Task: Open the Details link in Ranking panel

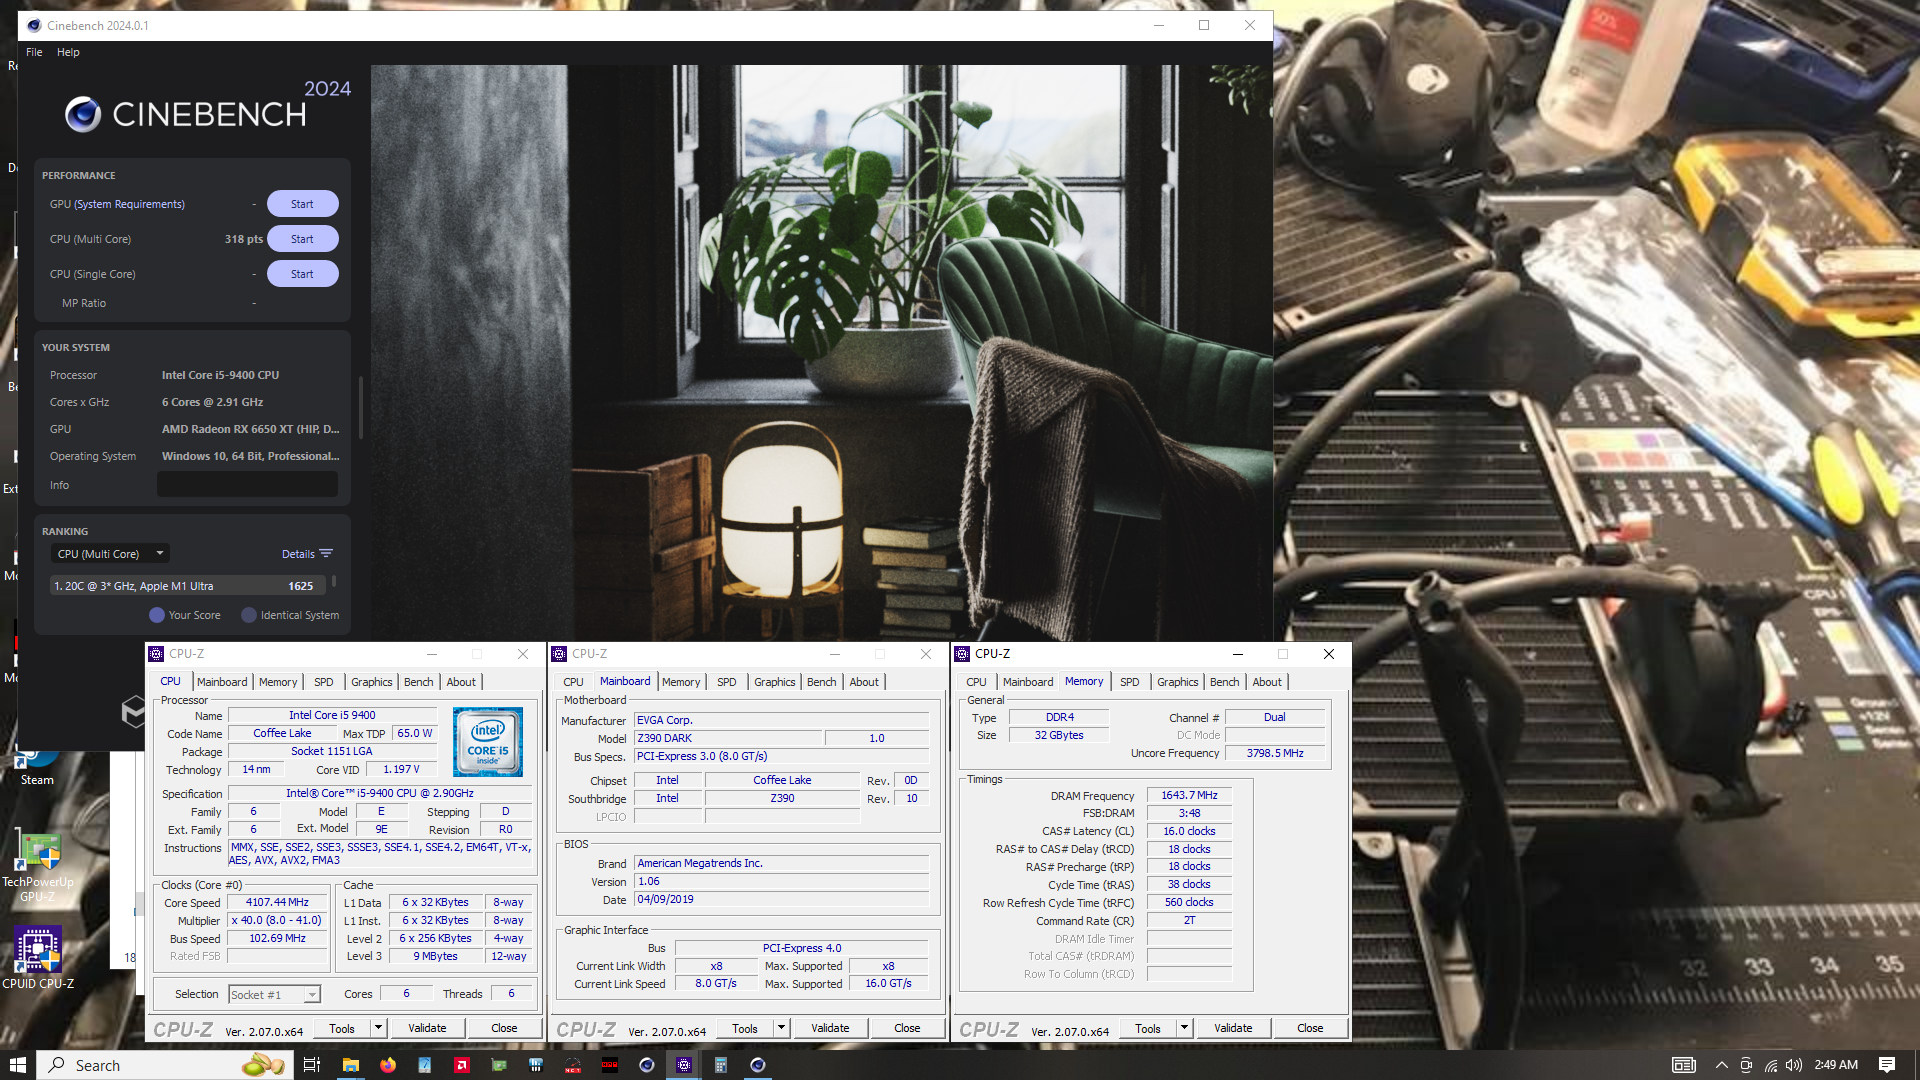Action: pyautogui.click(x=298, y=554)
